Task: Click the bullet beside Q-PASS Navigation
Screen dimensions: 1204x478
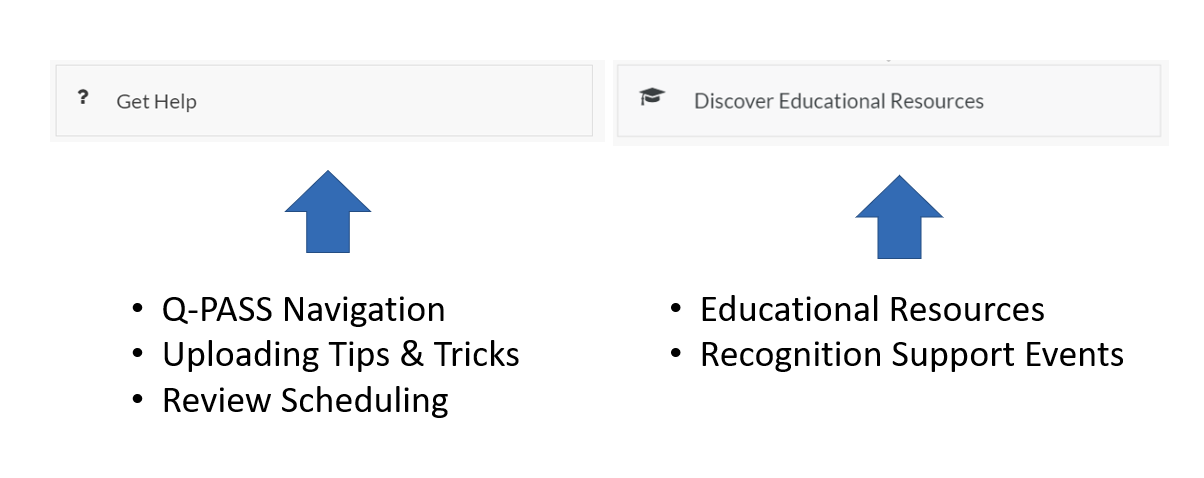Action: tap(137, 310)
